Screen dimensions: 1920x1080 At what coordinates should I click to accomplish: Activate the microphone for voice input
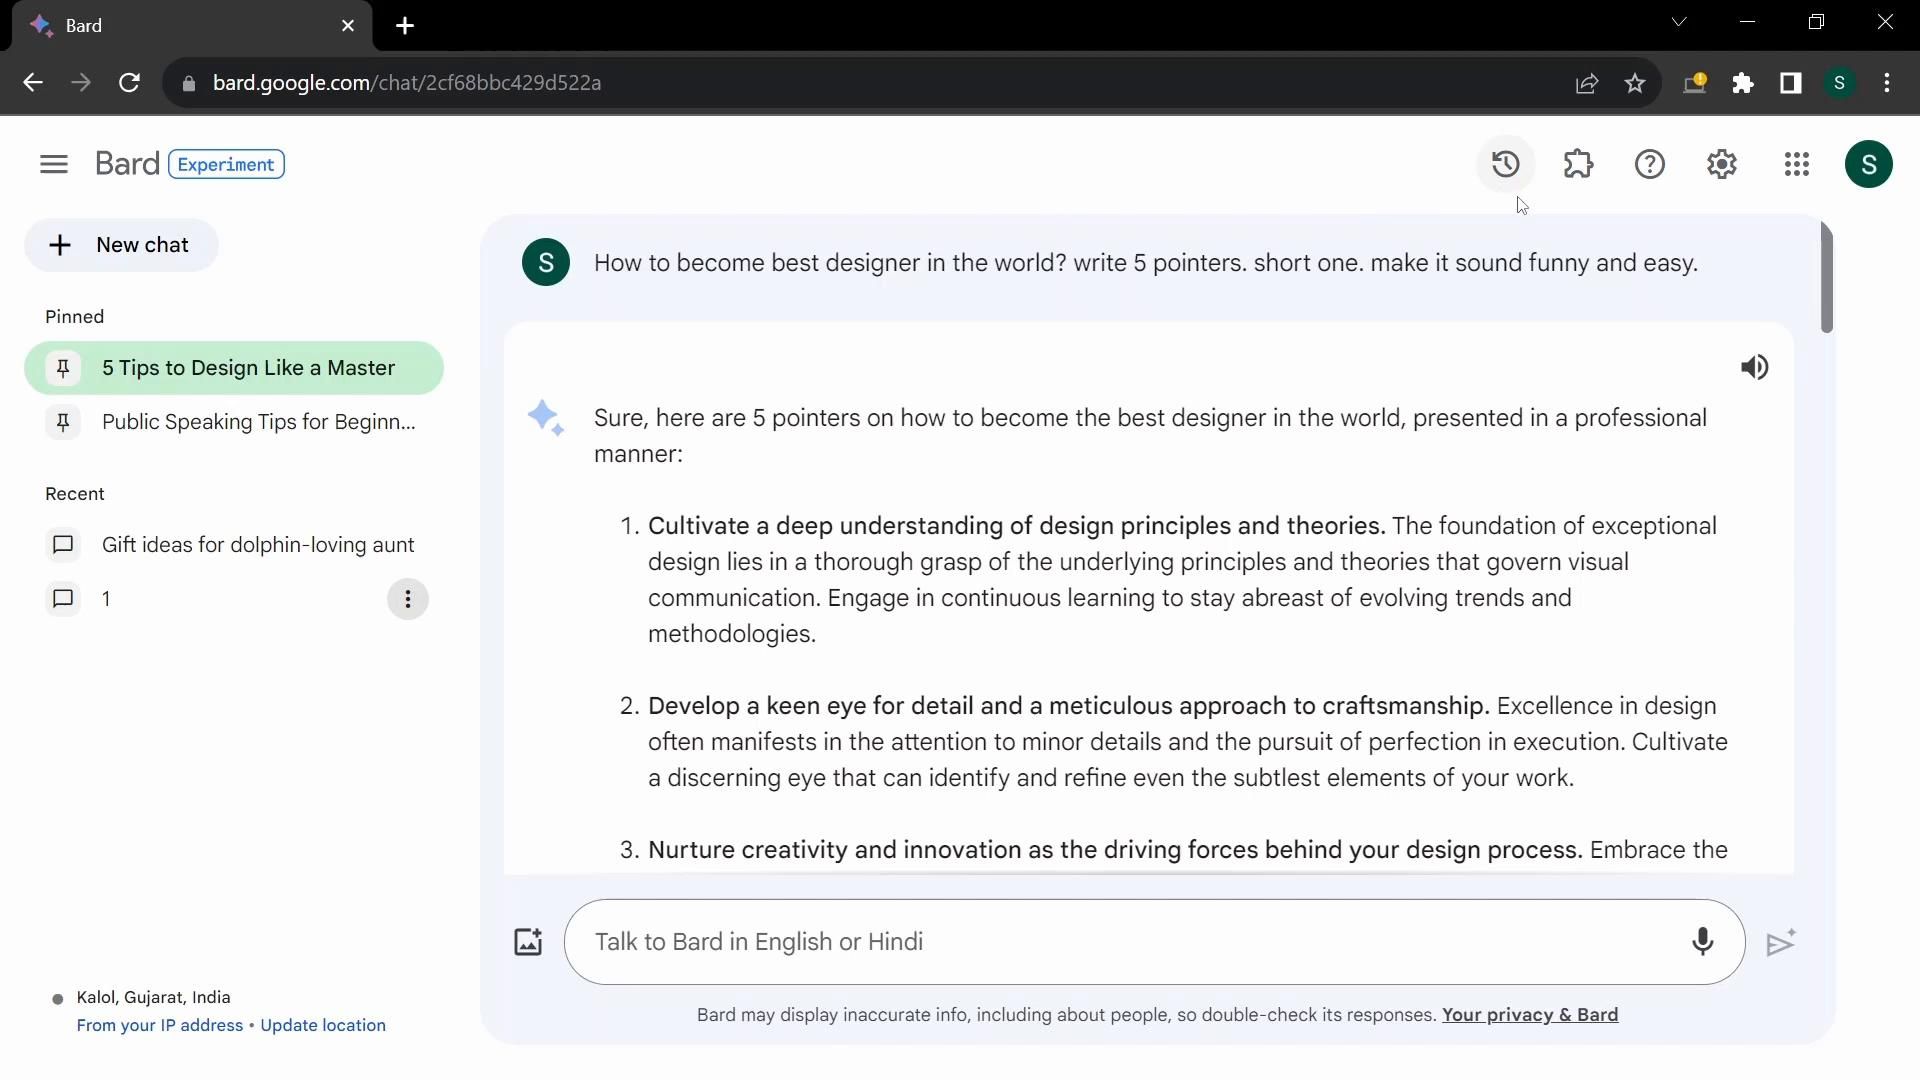coord(1702,942)
